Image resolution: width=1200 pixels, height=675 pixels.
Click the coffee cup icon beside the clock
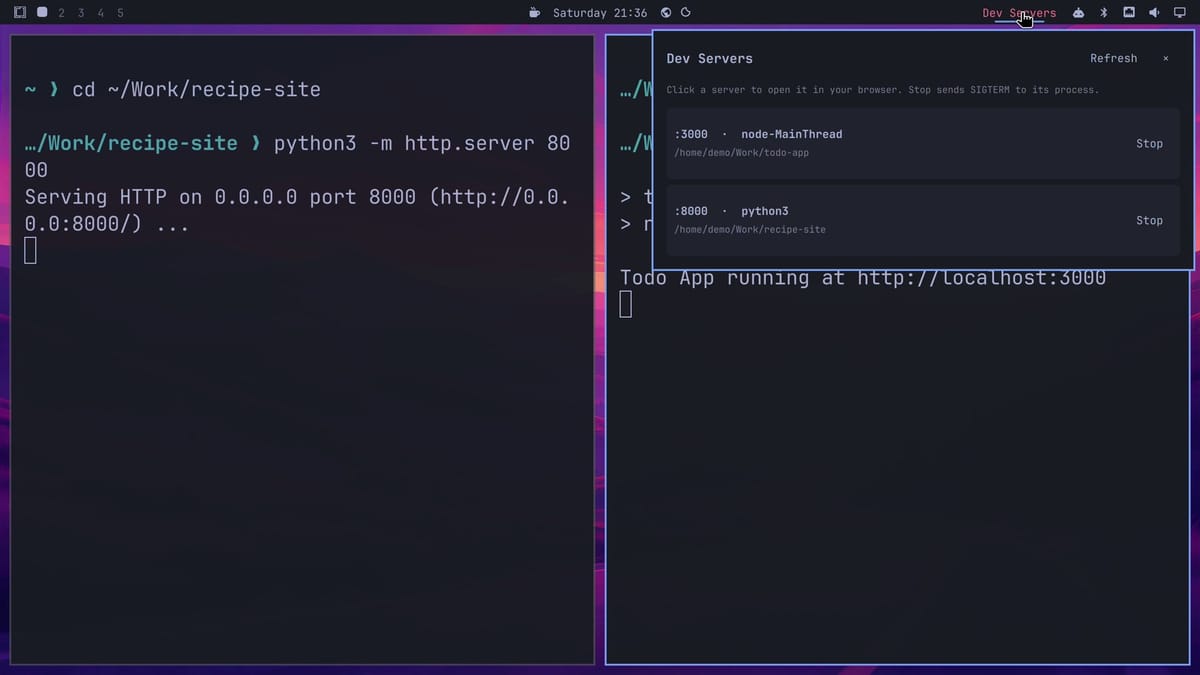pos(535,13)
